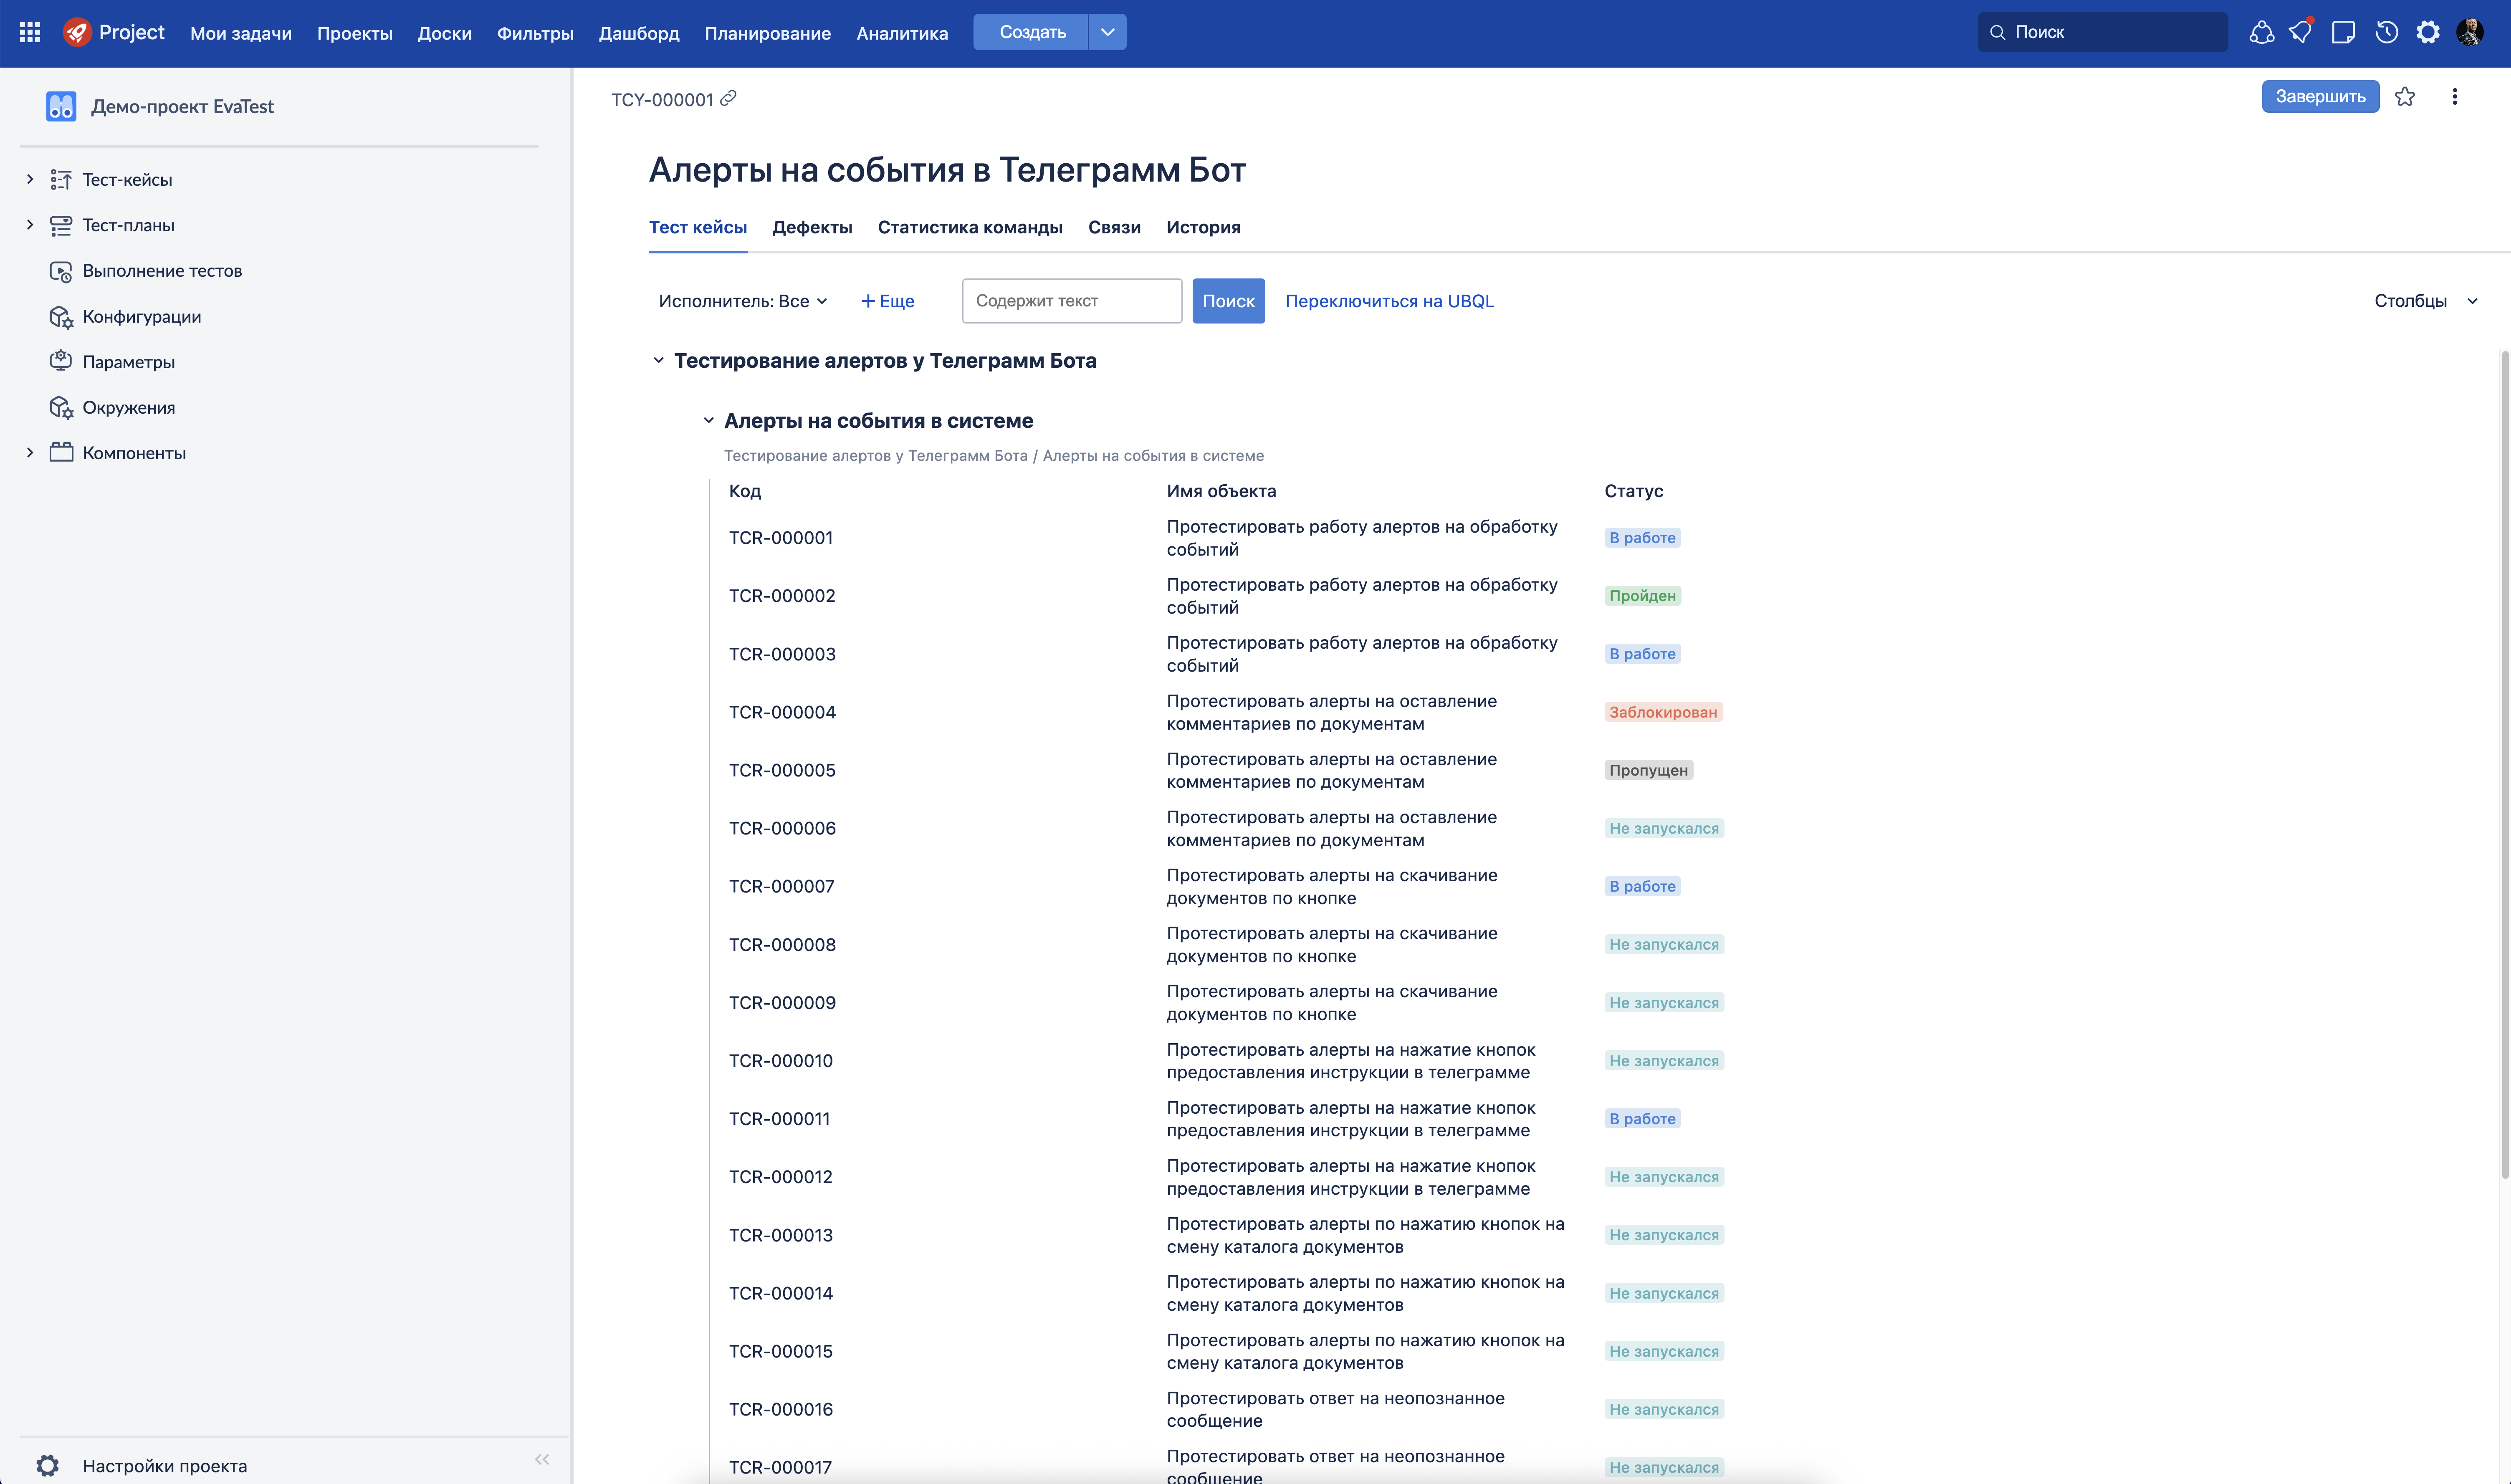Open the user profile avatar
The image size is (2511, 1484).
tap(2470, 32)
